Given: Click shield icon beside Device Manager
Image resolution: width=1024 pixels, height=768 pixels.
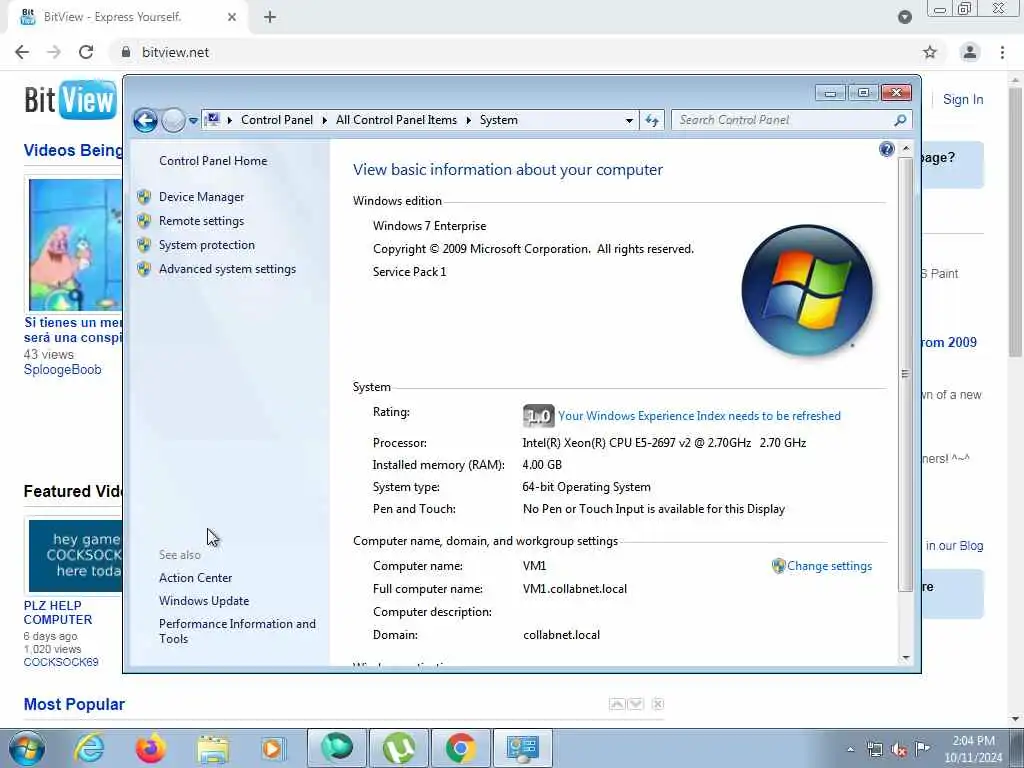Looking at the screenshot, I should pyautogui.click(x=144, y=197).
